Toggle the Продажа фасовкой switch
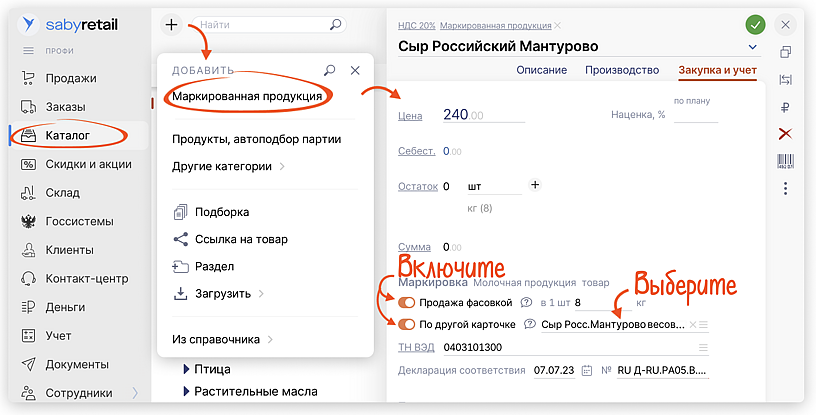Screen dimensions: 816x415 pyautogui.click(x=407, y=302)
